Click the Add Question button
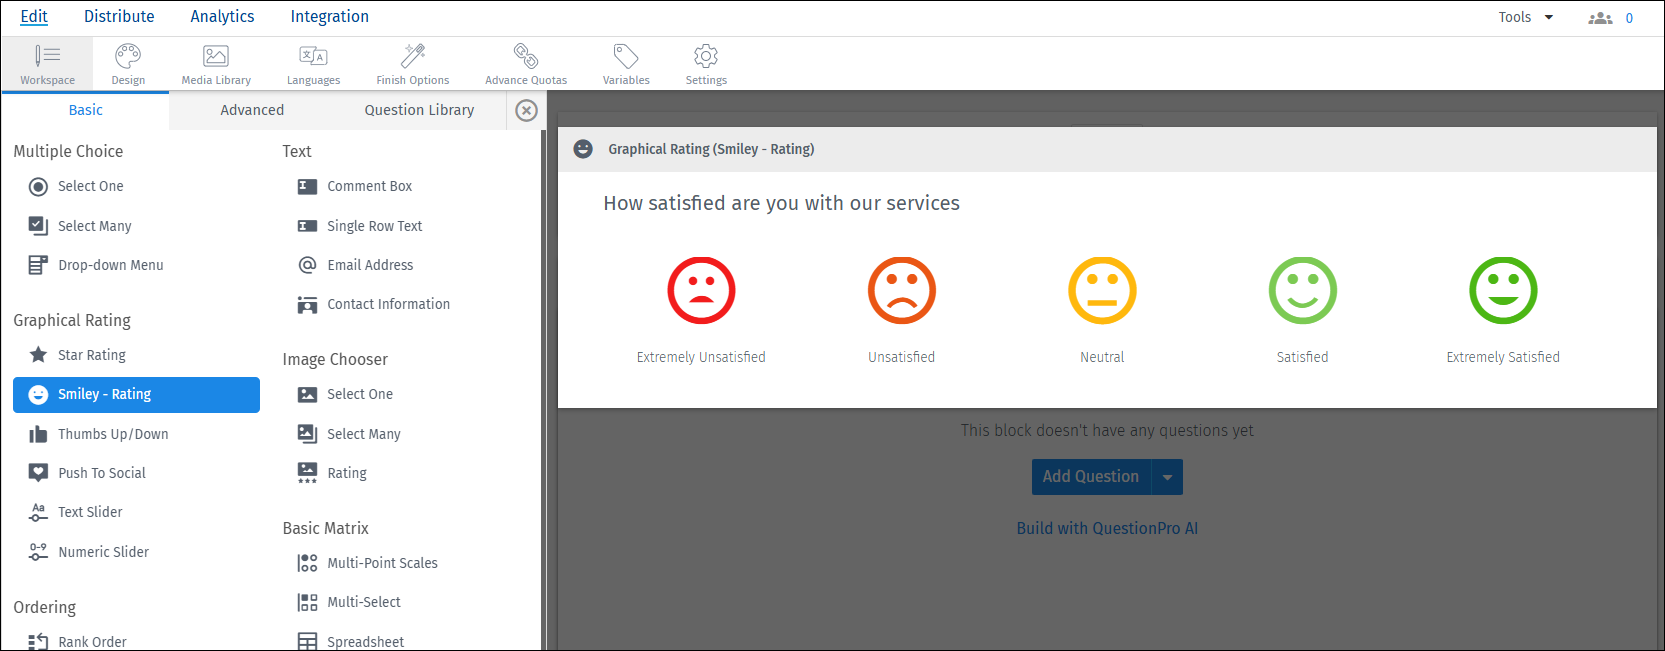The width and height of the screenshot is (1665, 651). [1091, 477]
